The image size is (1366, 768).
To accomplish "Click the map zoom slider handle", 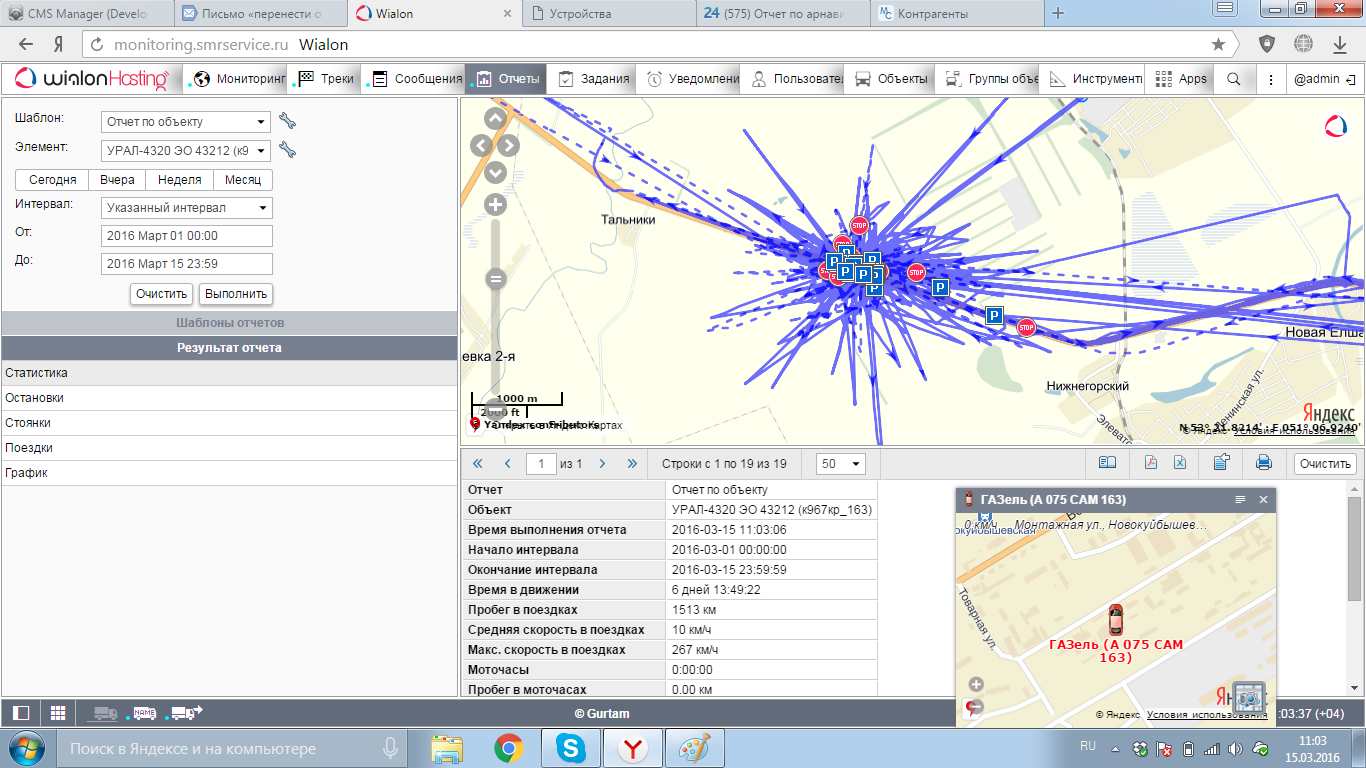I will point(495,280).
